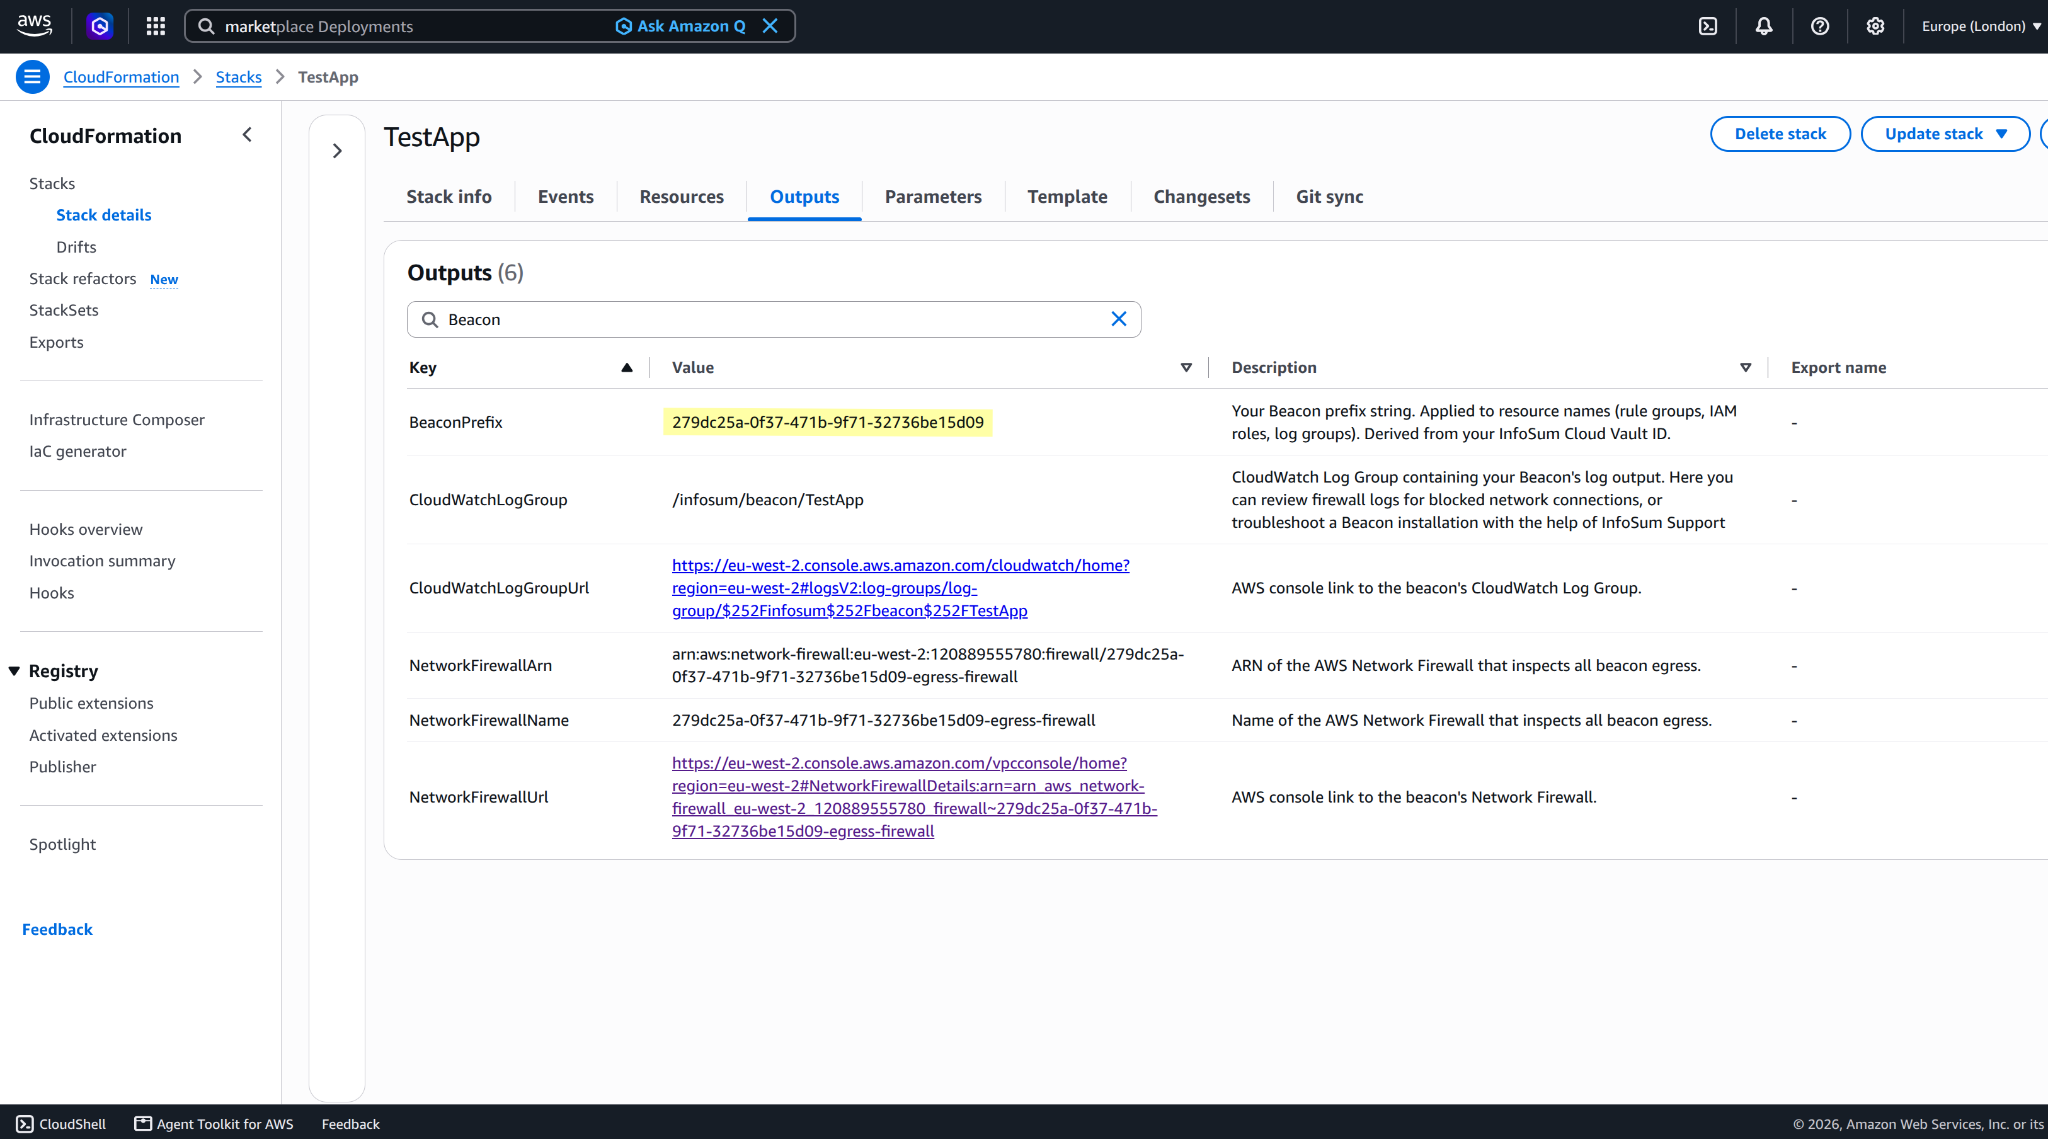Screen dimensions: 2048x1139
Task: Go to CloudFormation breadcrumb link
Action: pyautogui.click(x=121, y=77)
